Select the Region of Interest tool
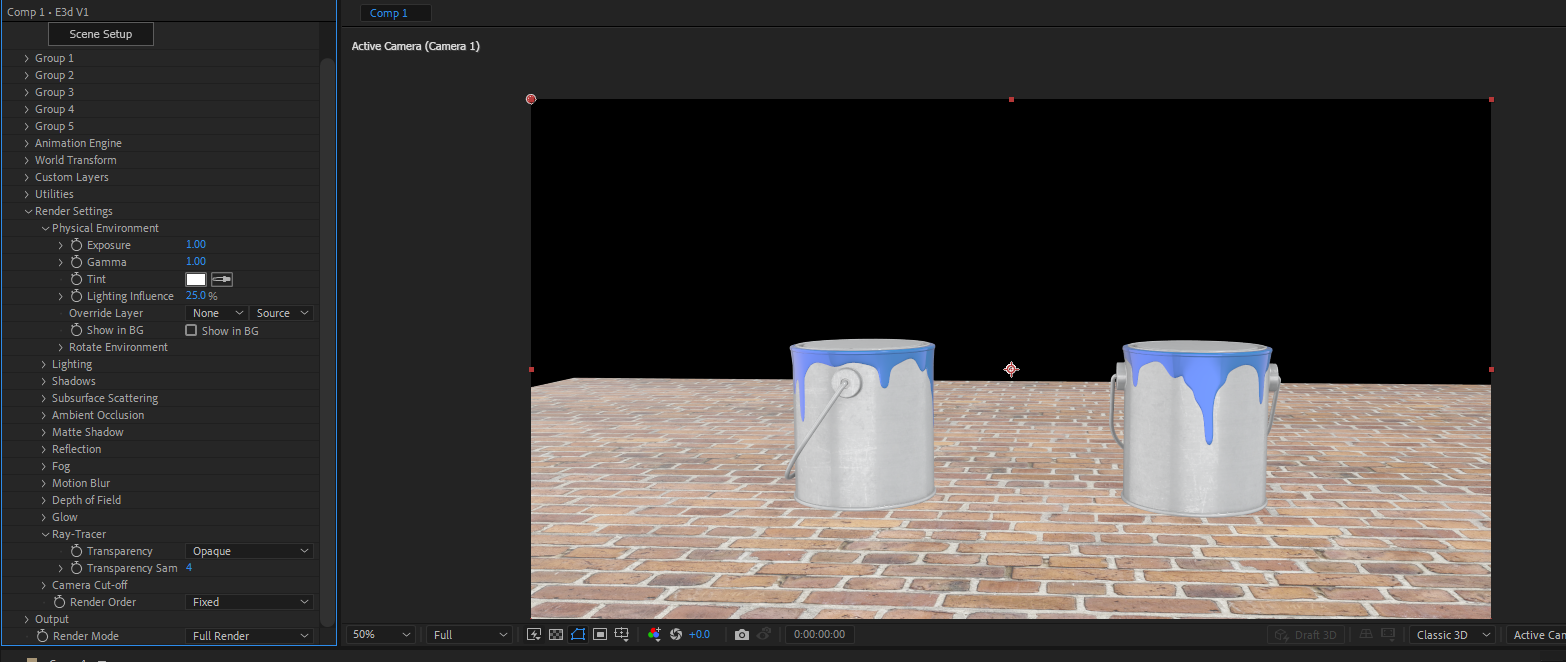Screen dimensions: 1566x662 click(600, 633)
